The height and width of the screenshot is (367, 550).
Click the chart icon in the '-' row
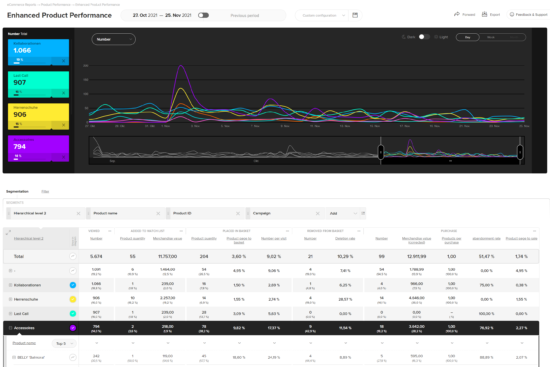click(73, 271)
